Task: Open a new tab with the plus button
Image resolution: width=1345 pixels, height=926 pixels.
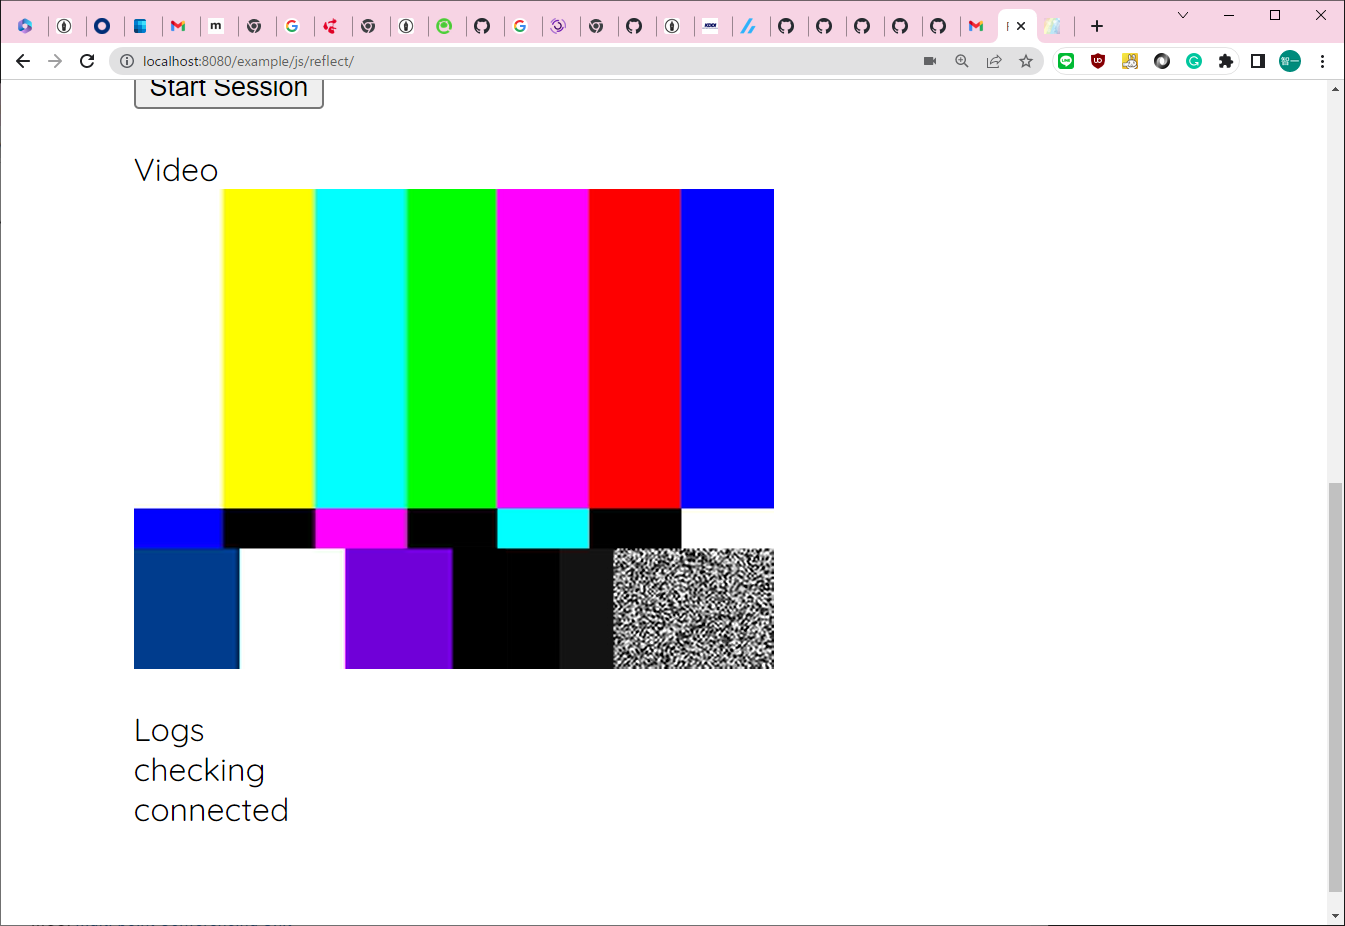Action: click(x=1097, y=26)
